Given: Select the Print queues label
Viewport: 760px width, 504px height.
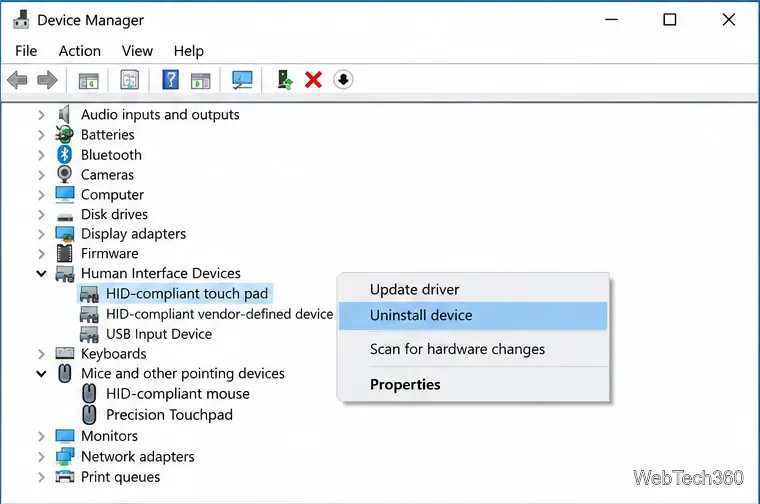Looking at the screenshot, I should pos(120,477).
